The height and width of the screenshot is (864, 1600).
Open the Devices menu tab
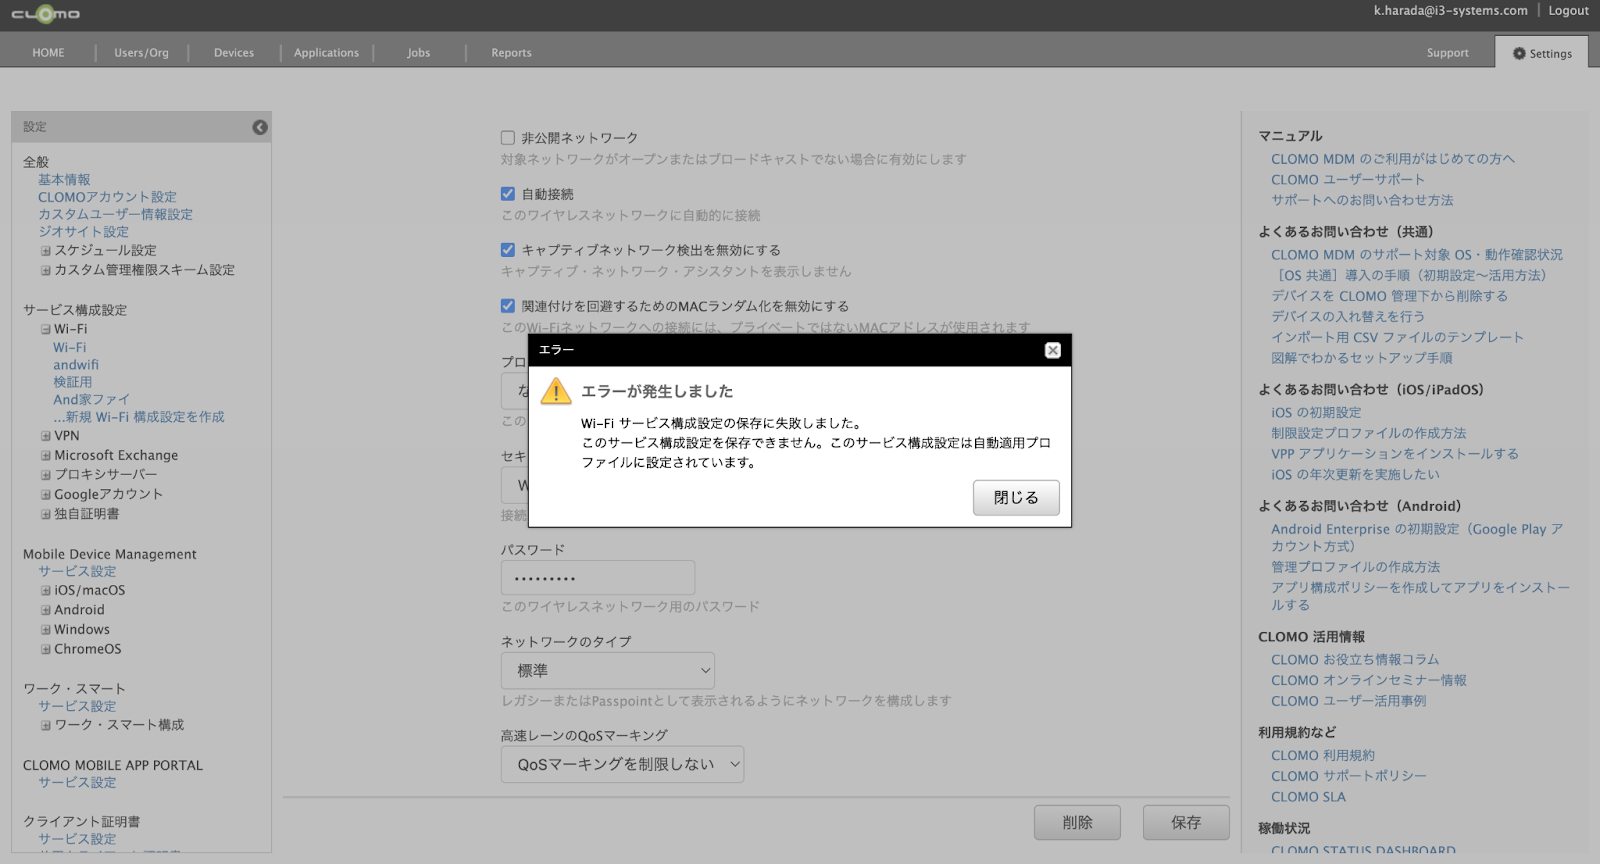coord(234,53)
